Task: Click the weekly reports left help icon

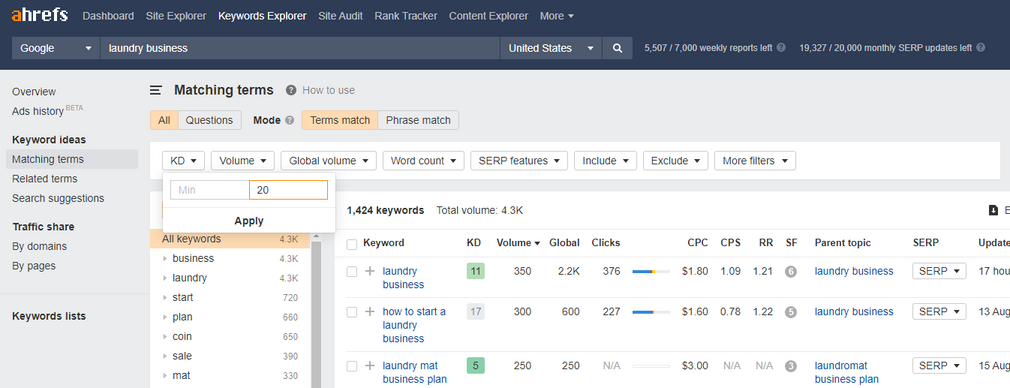Action: [x=781, y=48]
